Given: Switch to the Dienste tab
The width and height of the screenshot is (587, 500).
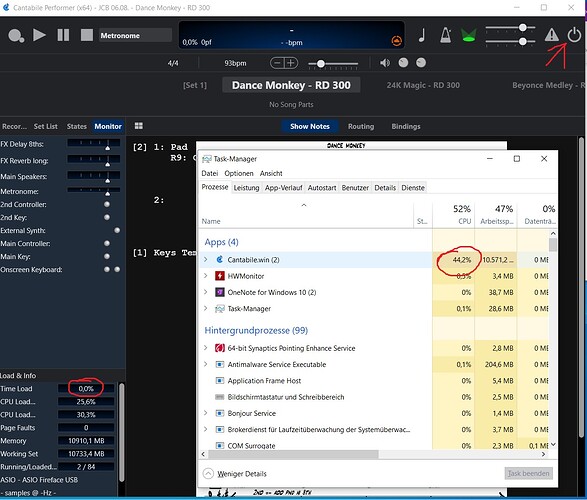Looking at the screenshot, I should [x=413, y=188].
